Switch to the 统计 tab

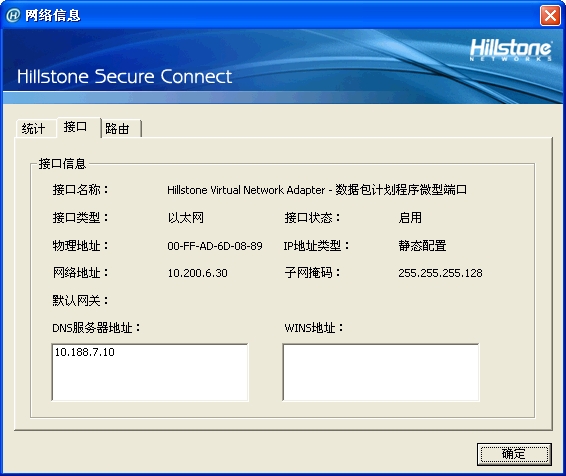pos(35,128)
